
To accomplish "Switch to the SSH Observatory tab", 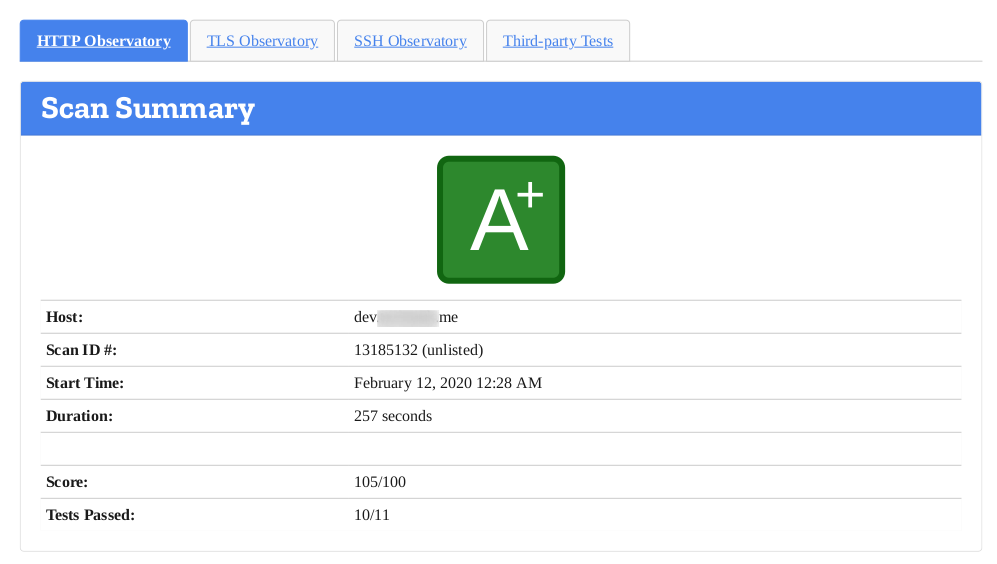I will 410,41.
